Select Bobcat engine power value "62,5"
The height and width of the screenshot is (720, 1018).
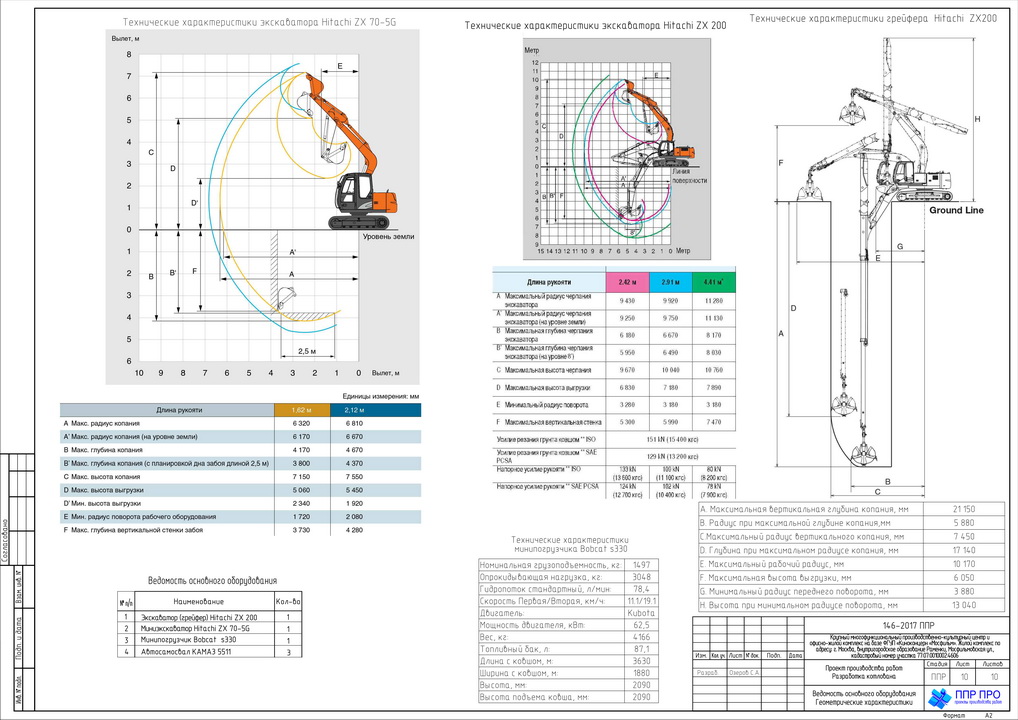(x=641, y=625)
